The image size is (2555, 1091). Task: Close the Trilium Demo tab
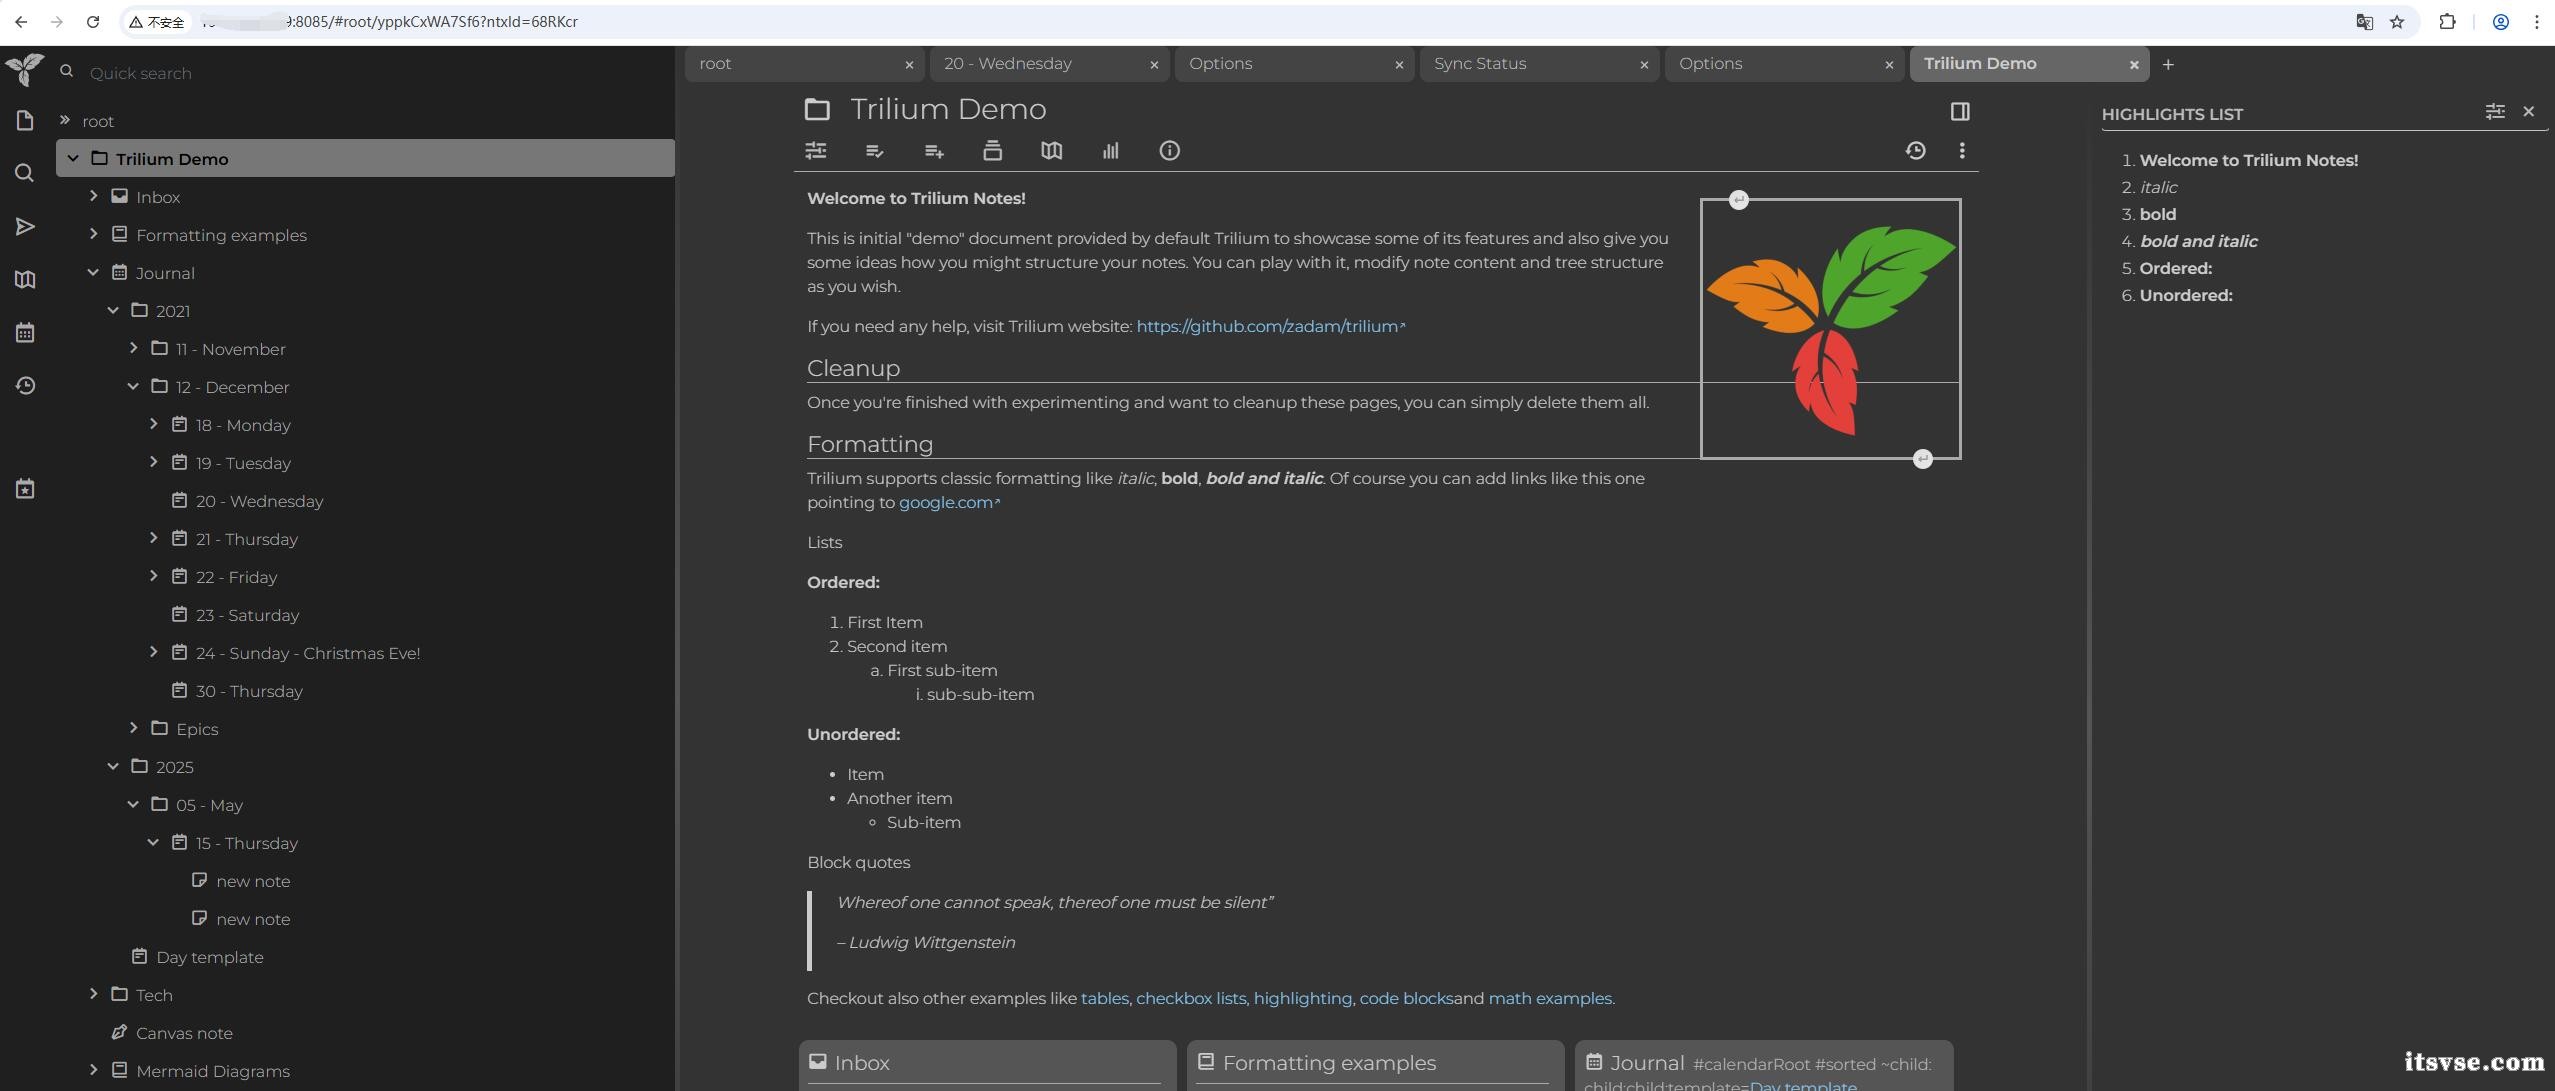[2134, 65]
